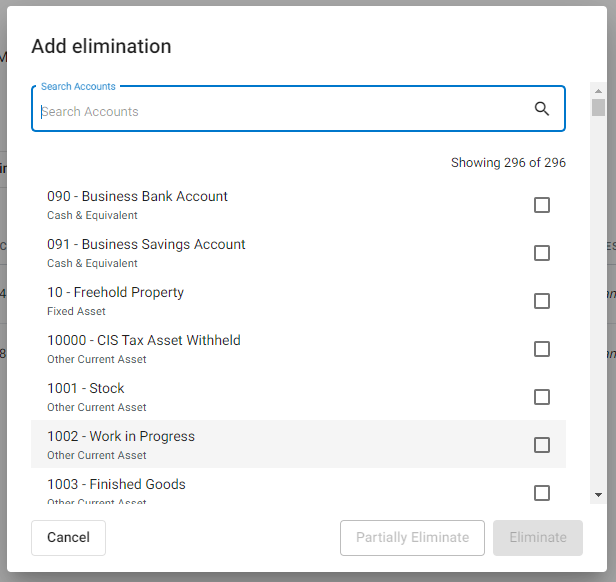Click the '10 - Freehold Property' account name
The height and width of the screenshot is (582, 616).
pyautogui.click(x=116, y=292)
